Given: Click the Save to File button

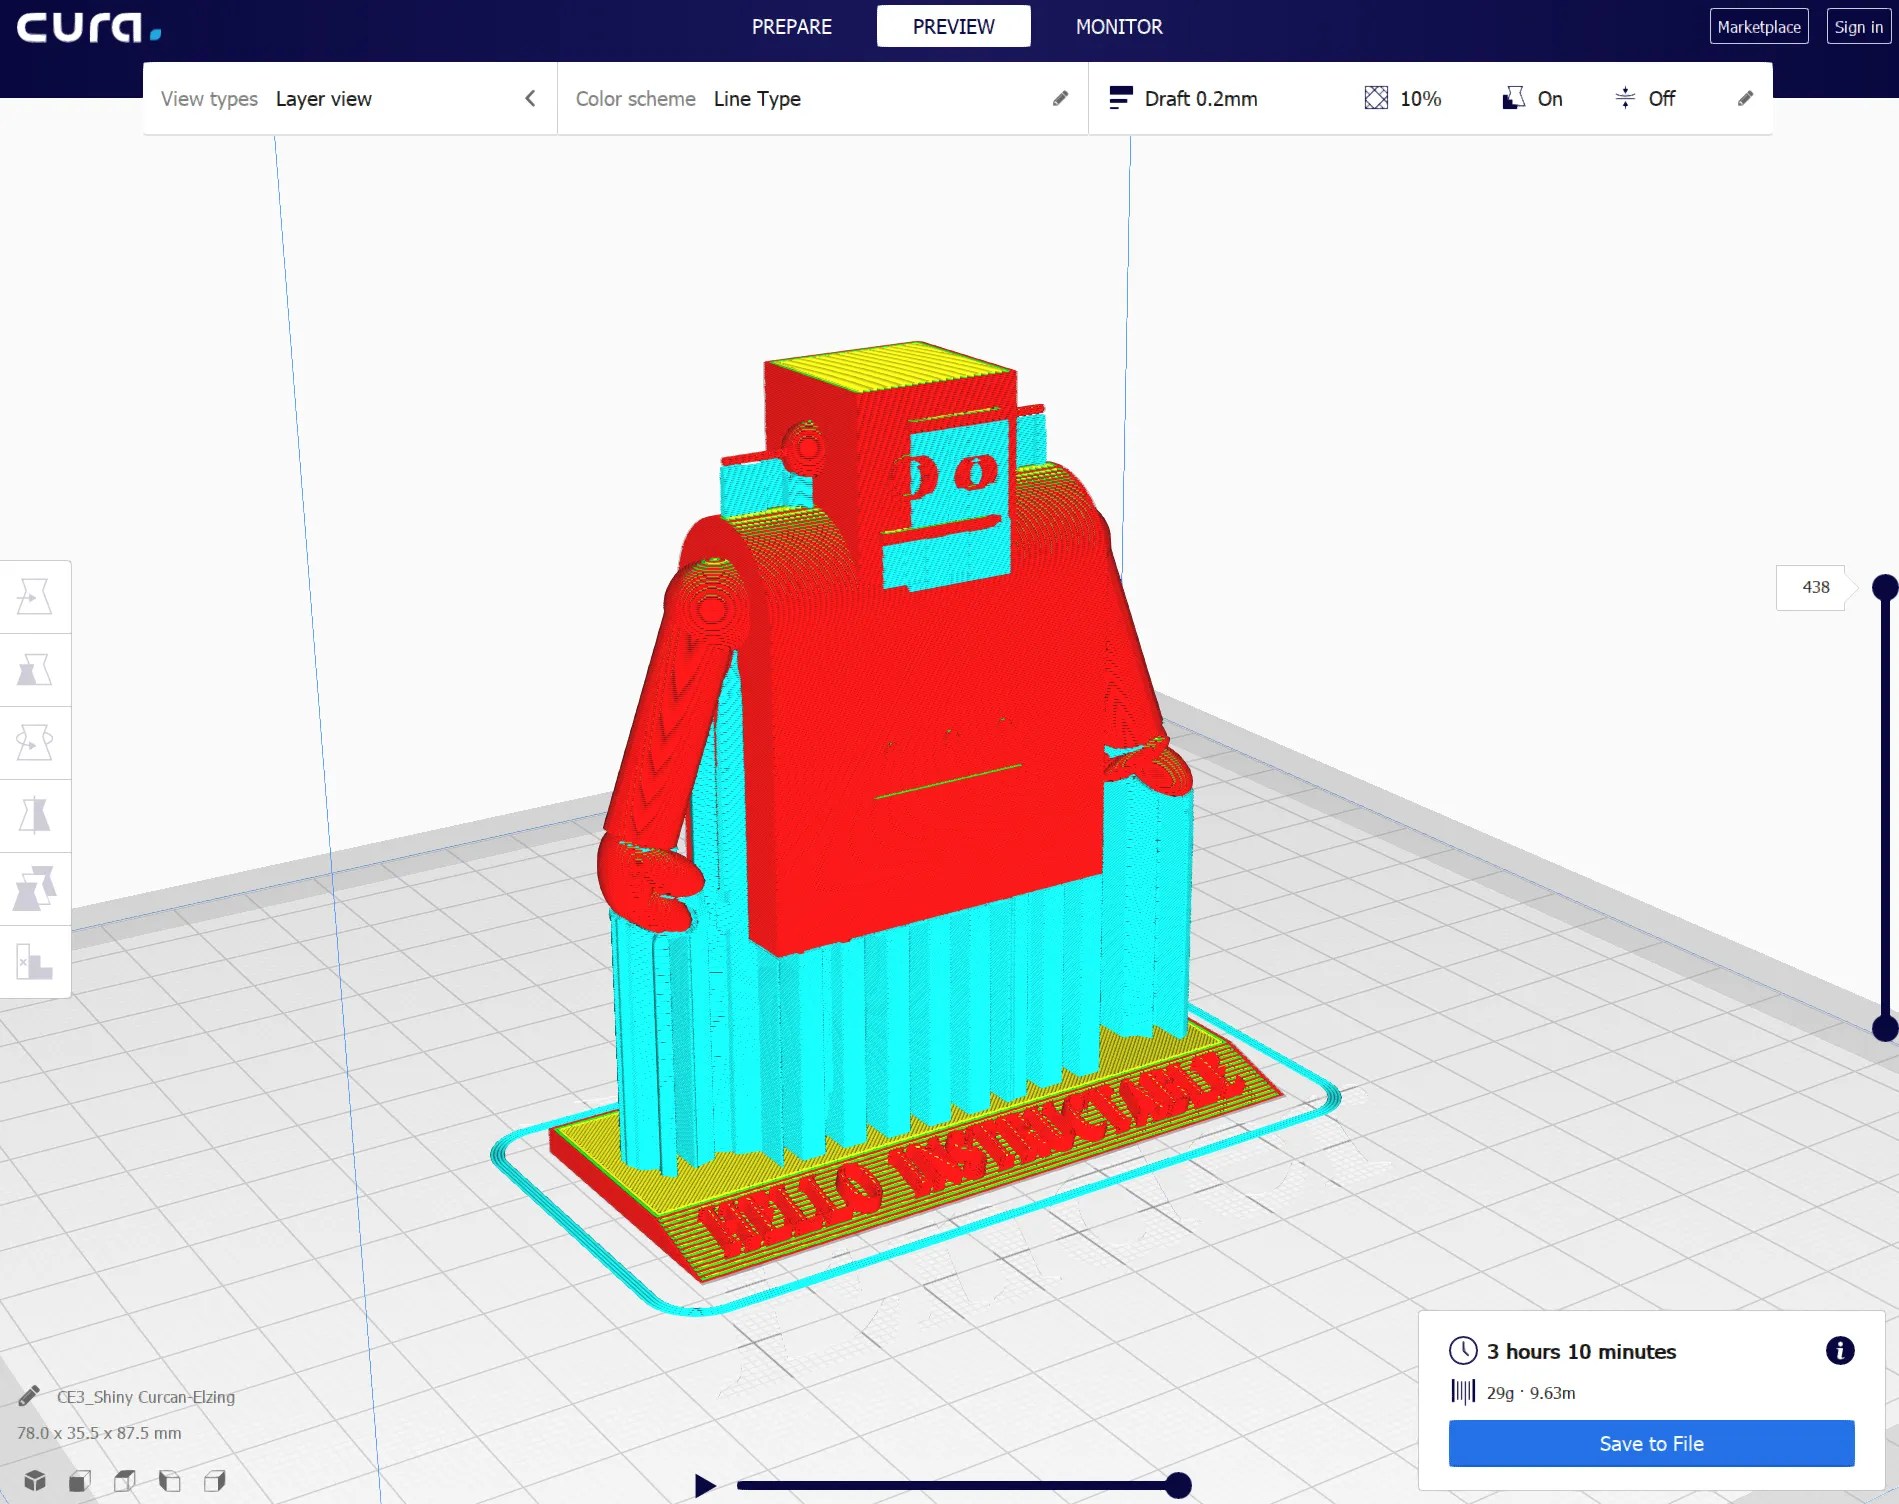Looking at the screenshot, I should [1650, 1443].
